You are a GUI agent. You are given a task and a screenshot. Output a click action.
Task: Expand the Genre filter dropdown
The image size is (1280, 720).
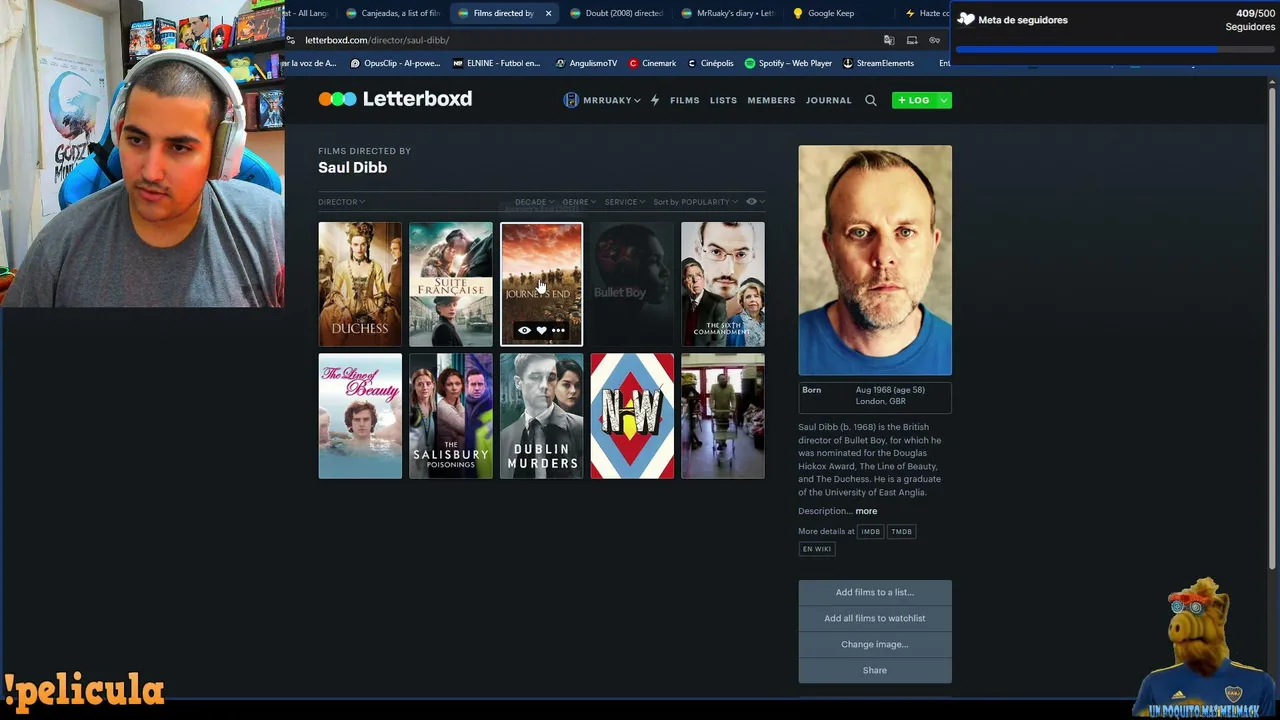579,202
